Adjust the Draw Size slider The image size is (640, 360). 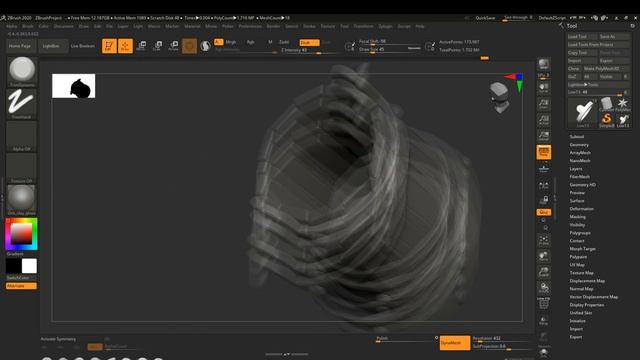(x=389, y=49)
